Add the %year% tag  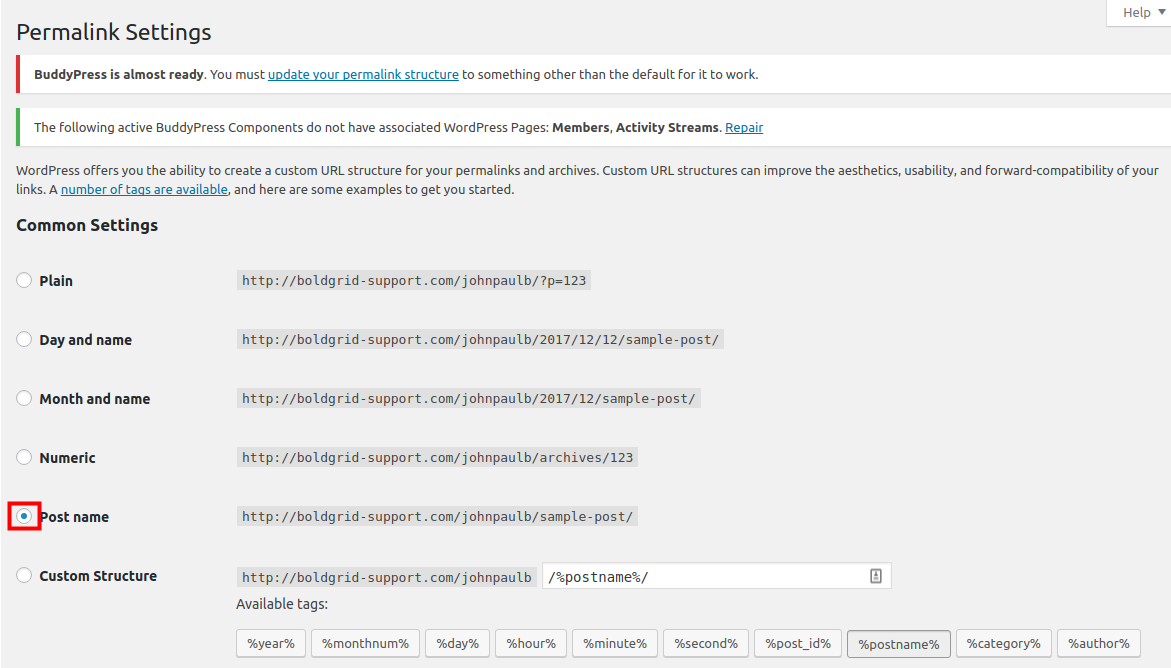[x=271, y=643]
